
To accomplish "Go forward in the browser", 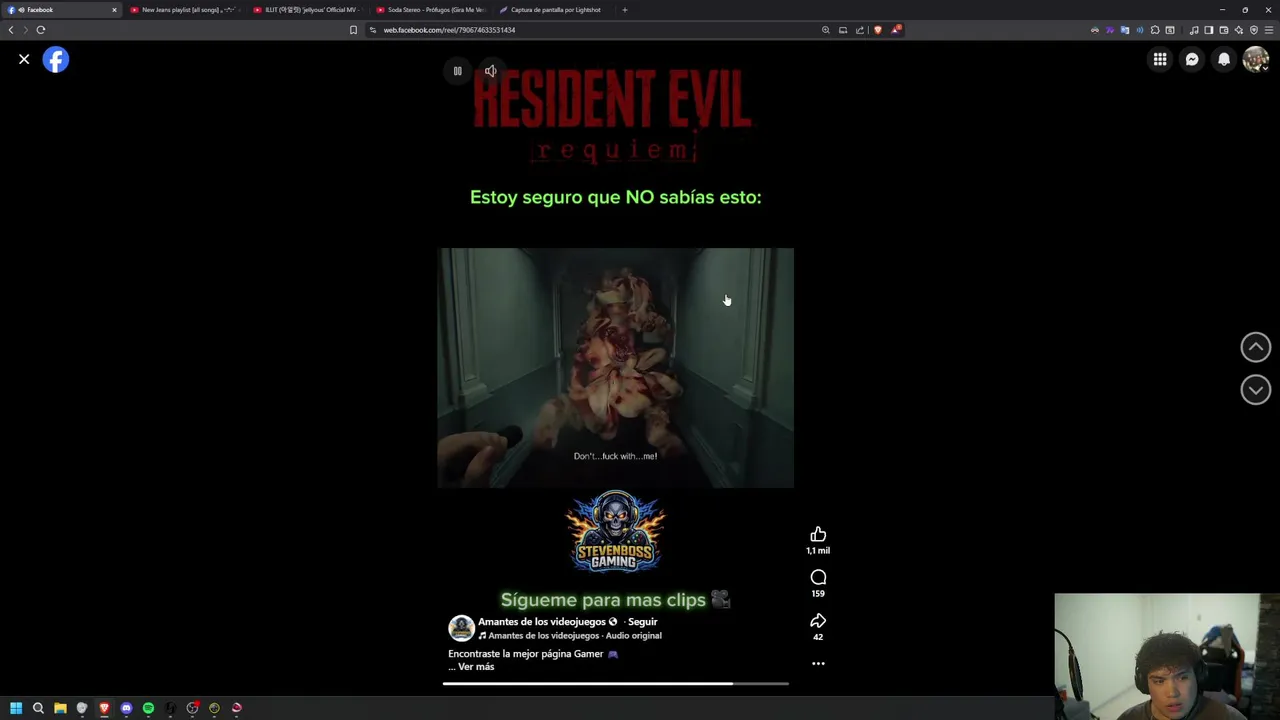I will [26, 30].
